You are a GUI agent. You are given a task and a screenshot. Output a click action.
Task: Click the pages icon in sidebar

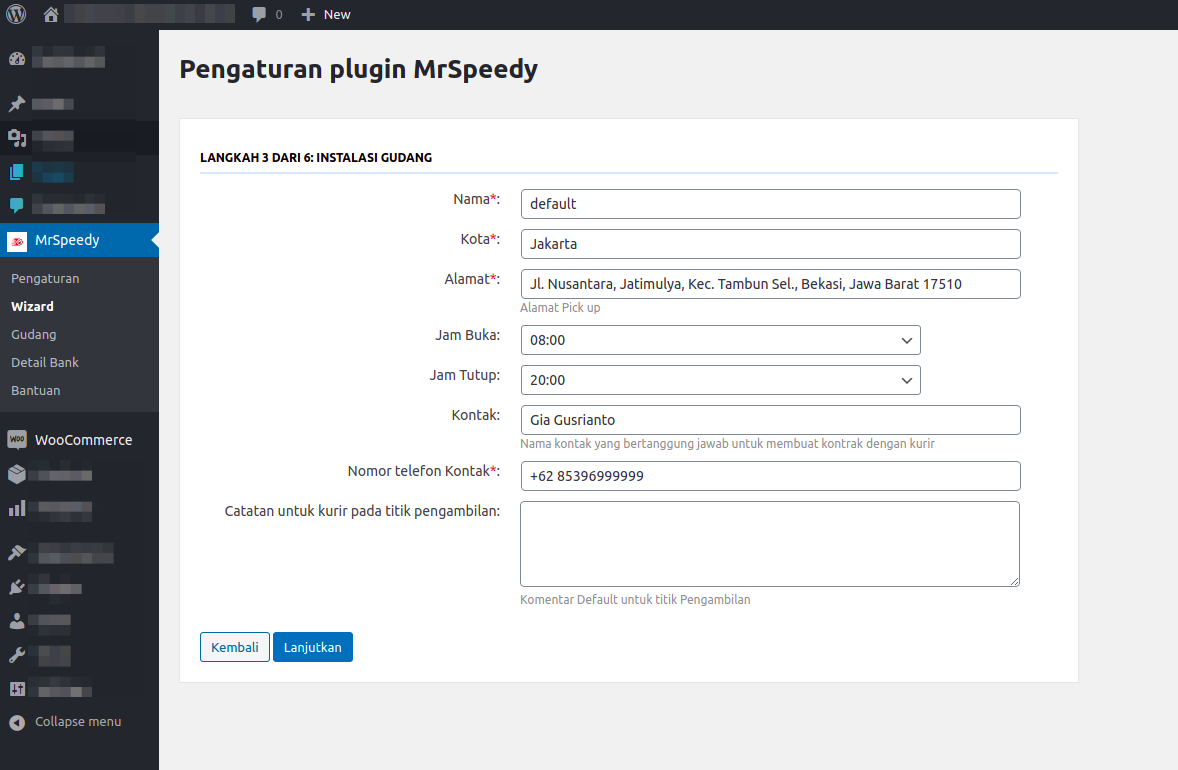coord(17,172)
